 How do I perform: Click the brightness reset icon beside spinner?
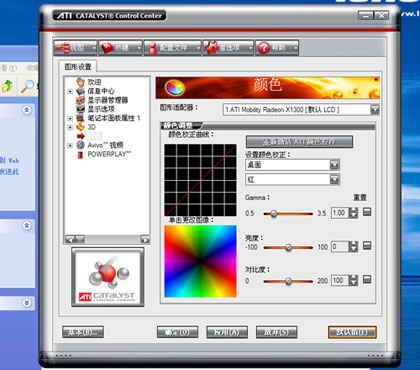[x=367, y=246]
